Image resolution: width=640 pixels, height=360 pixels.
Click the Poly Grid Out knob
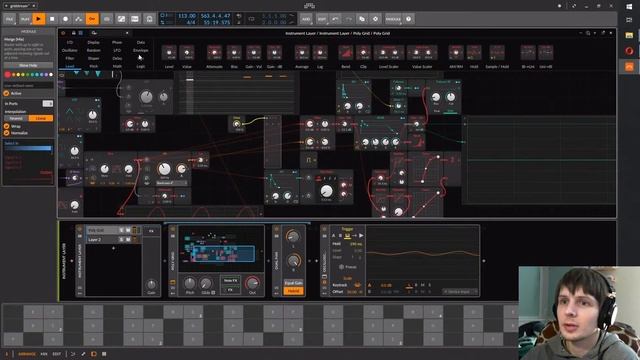point(252,282)
